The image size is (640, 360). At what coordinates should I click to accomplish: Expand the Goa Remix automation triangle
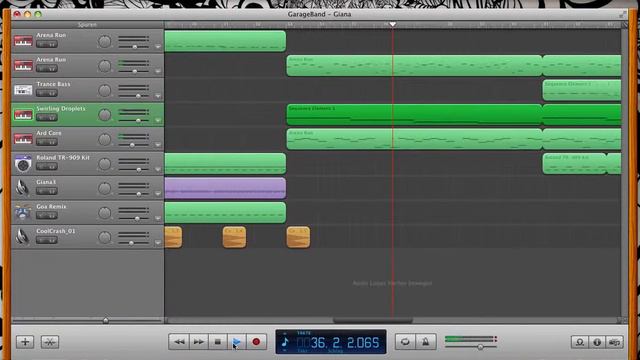(158, 218)
